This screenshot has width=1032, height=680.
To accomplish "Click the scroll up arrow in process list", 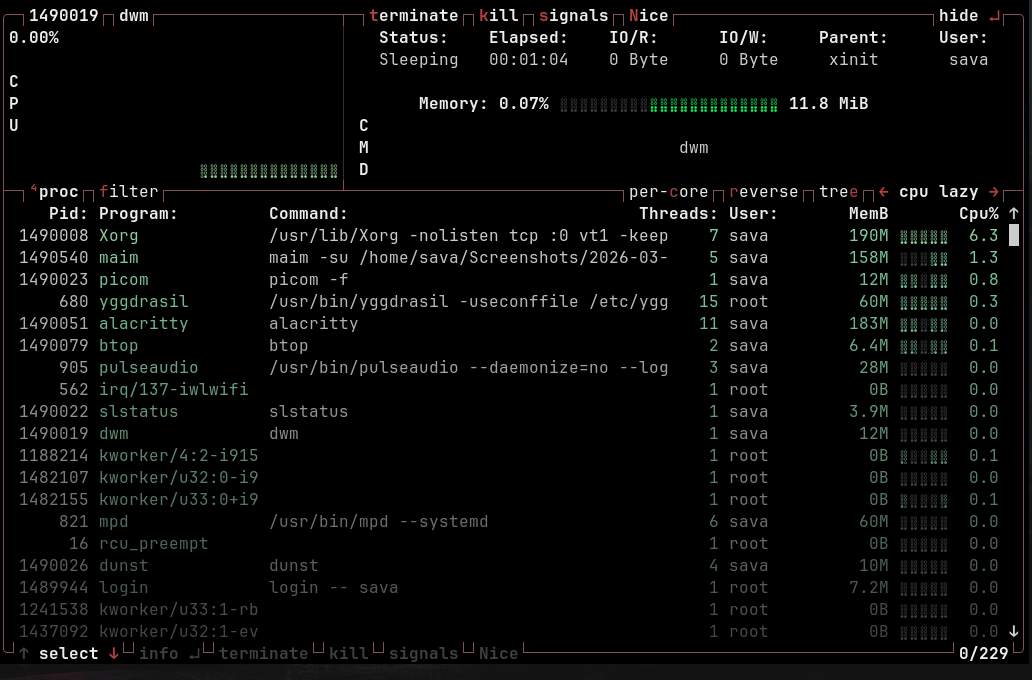I will click(1013, 214).
